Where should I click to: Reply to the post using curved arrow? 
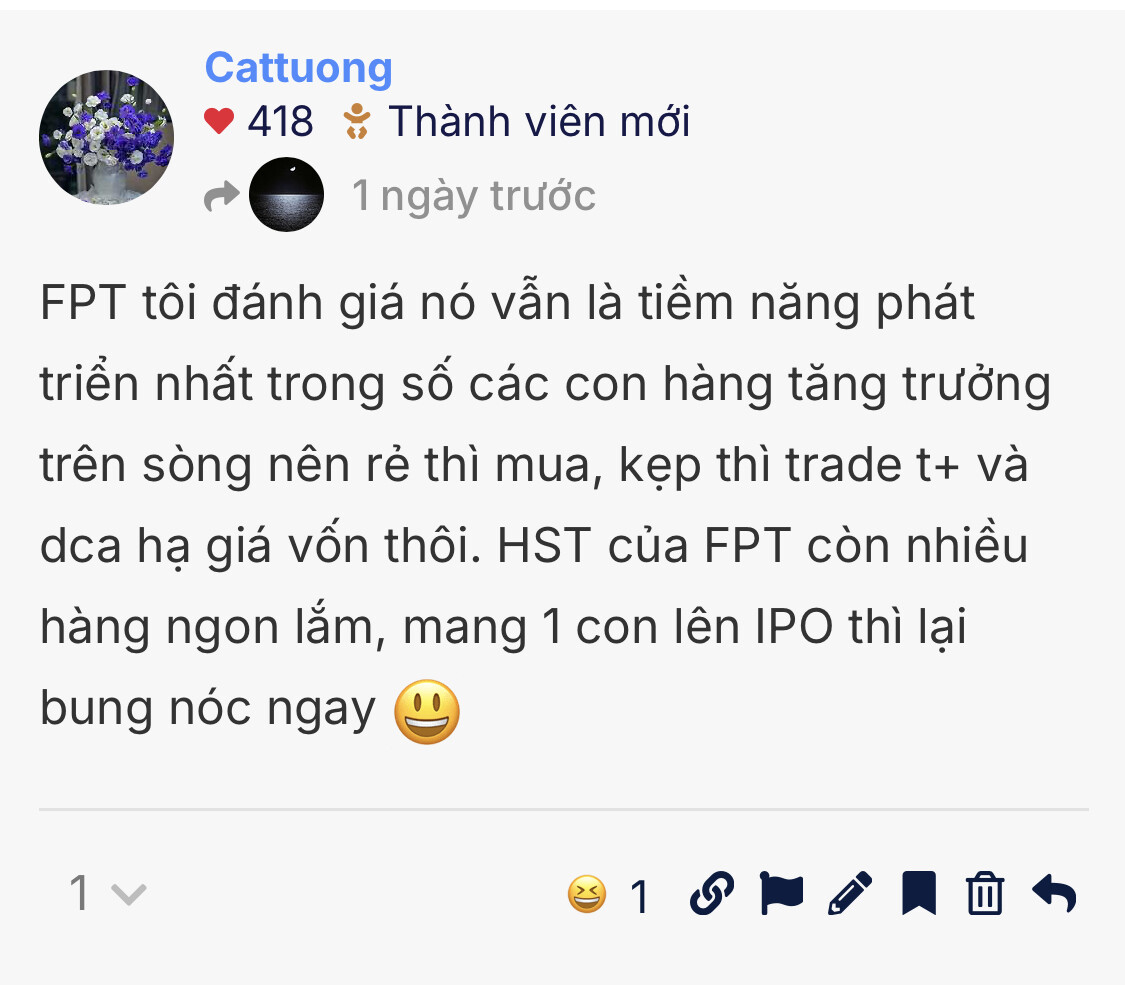click(x=1054, y=894)
